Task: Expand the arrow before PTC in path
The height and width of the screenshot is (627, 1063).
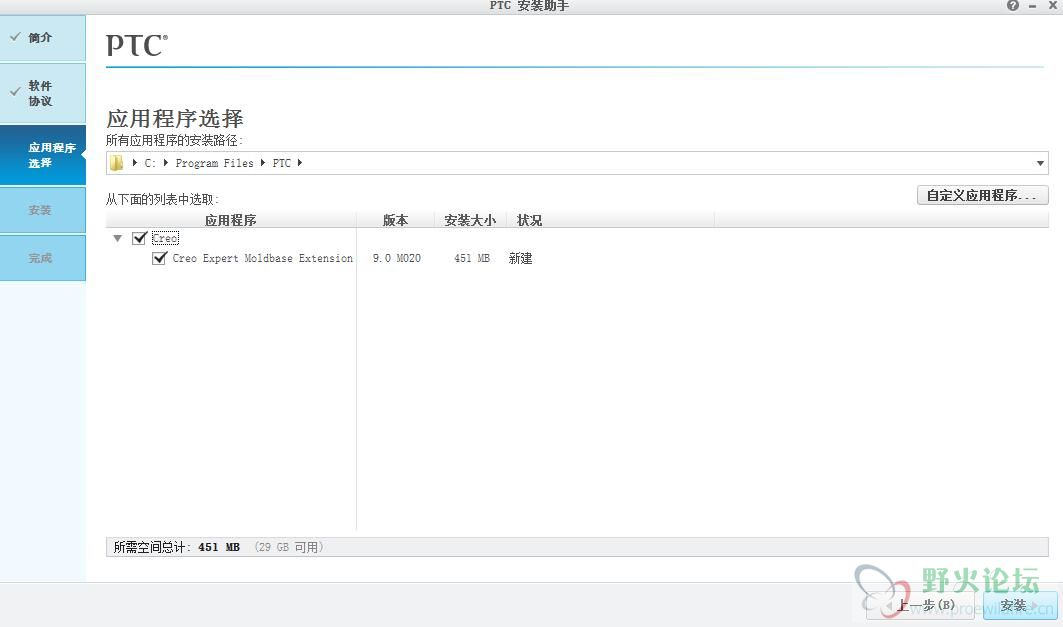Action: click(x=263, y=163)
